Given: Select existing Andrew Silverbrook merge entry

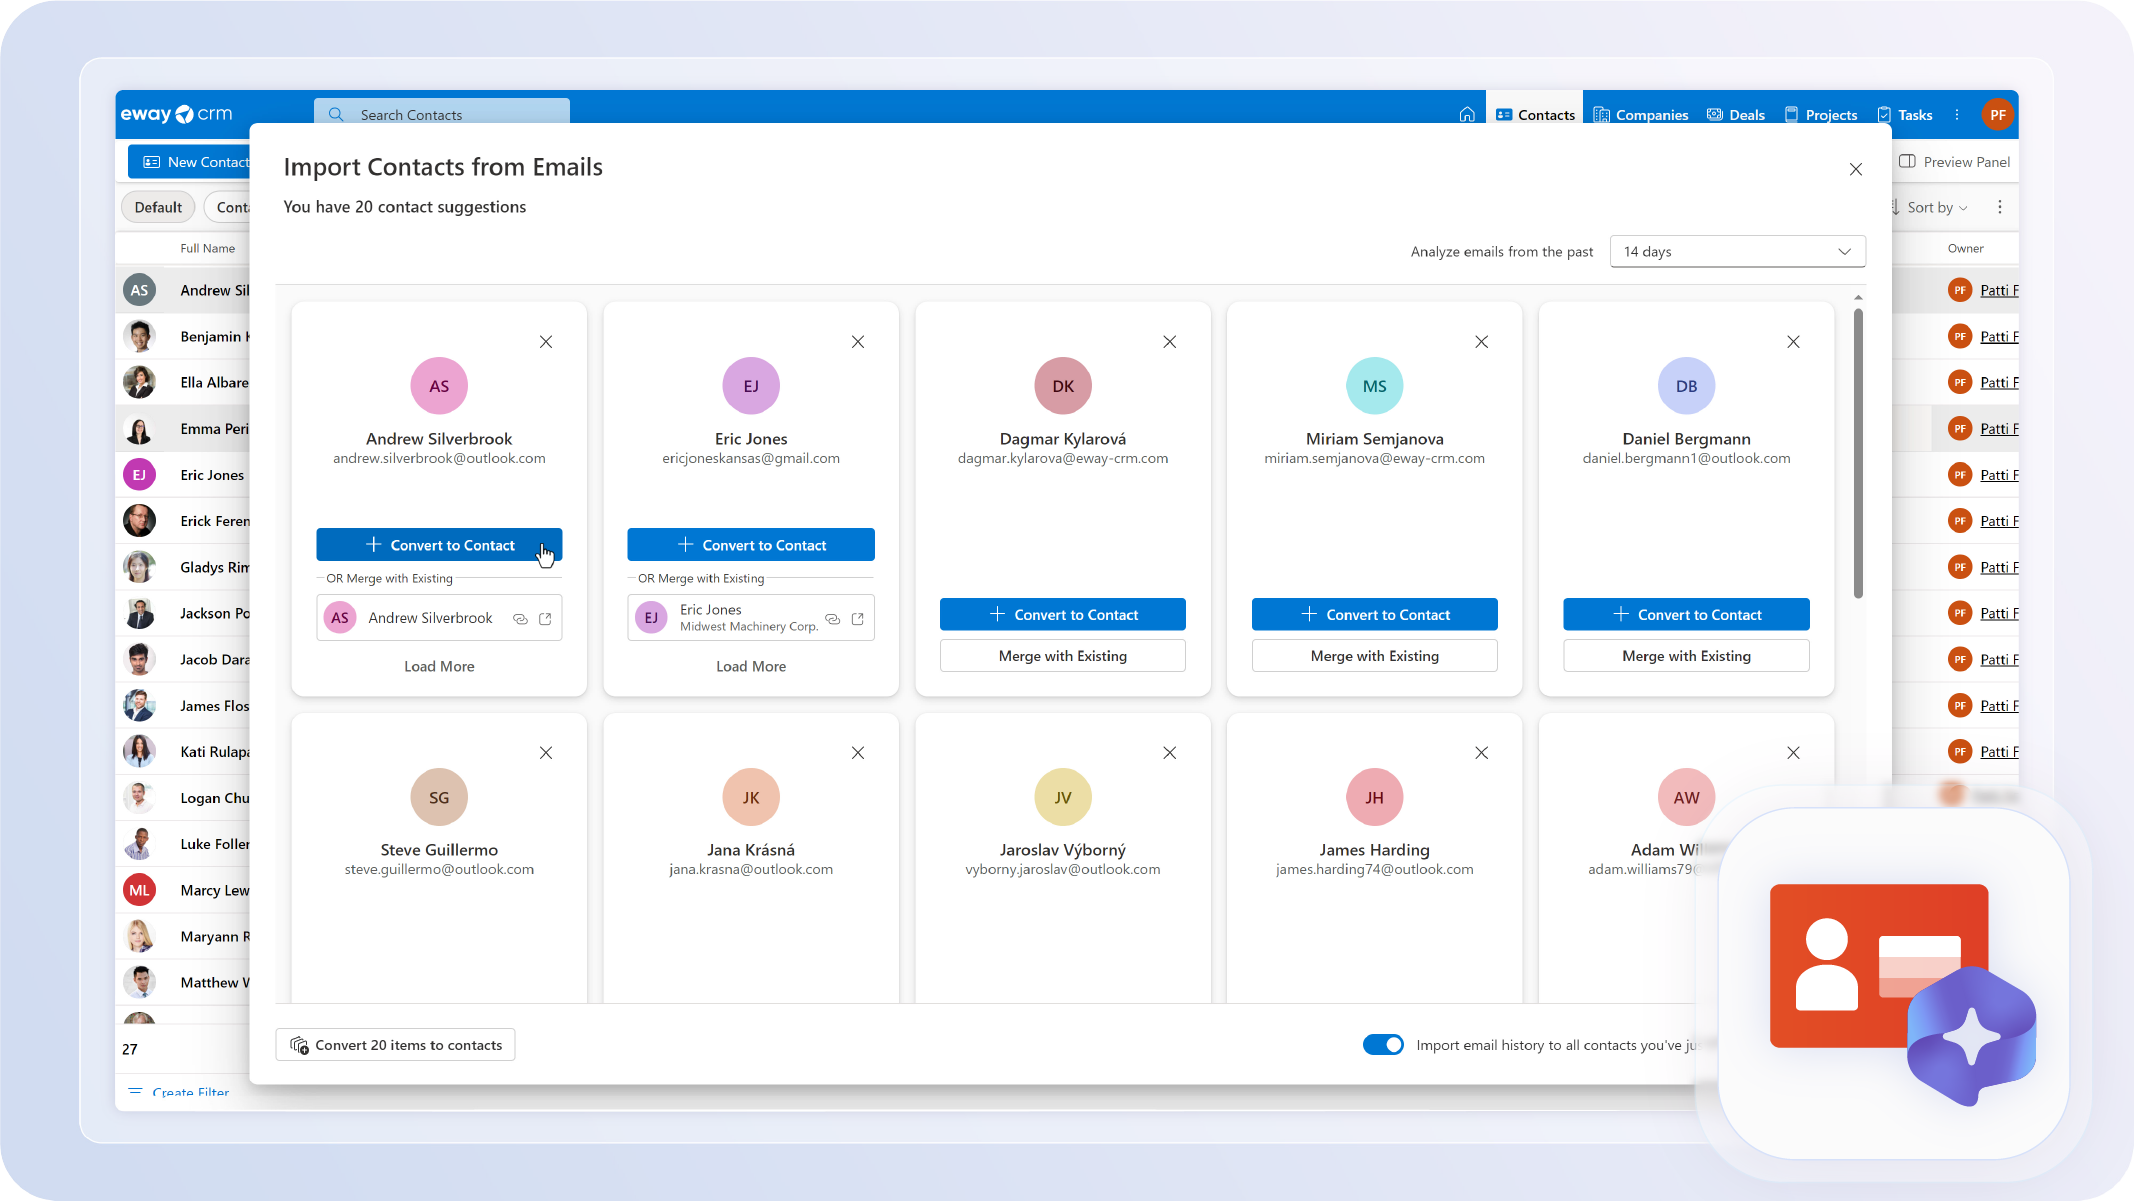Looking at the screenshot, I should [x=439, y=618].
